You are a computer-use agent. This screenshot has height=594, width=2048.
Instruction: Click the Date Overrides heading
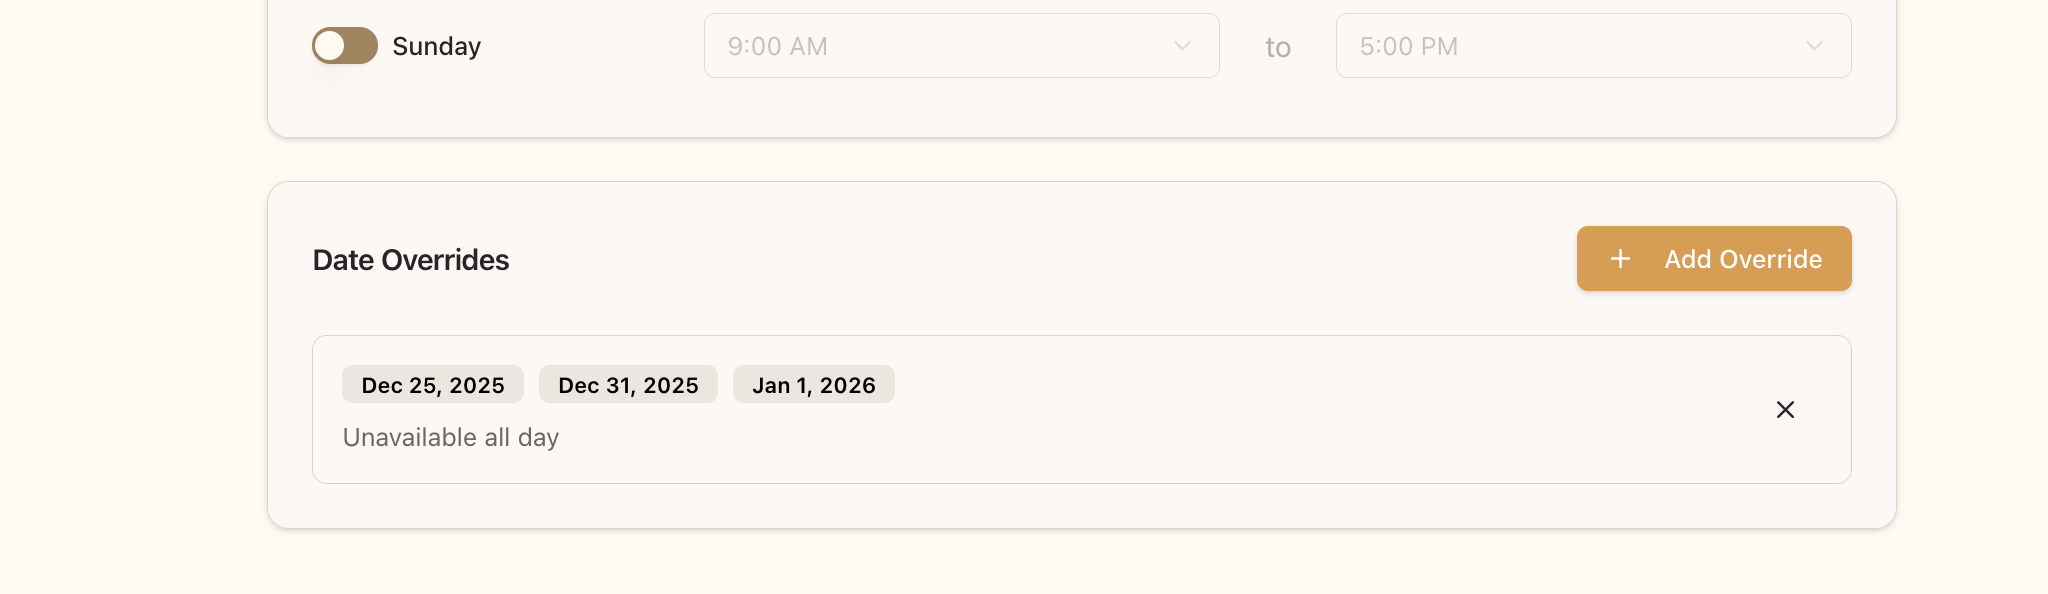pos(410,259)
